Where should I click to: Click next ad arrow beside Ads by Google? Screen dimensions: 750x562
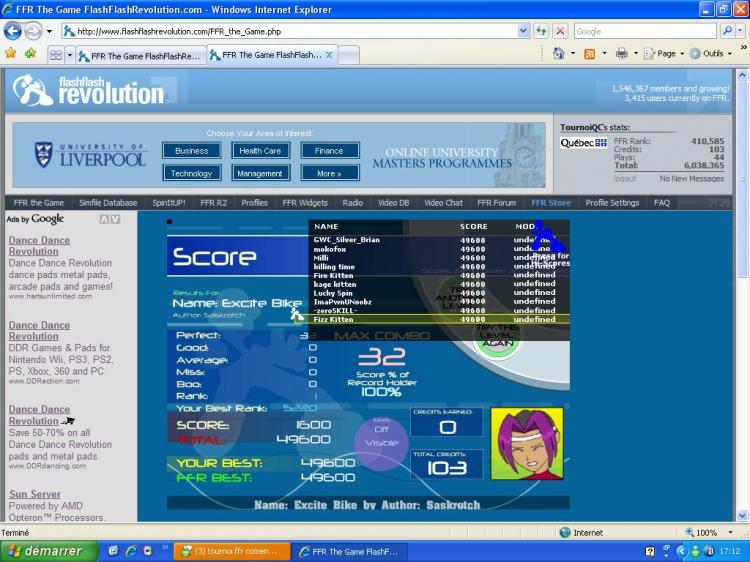[x=115, y=220]
